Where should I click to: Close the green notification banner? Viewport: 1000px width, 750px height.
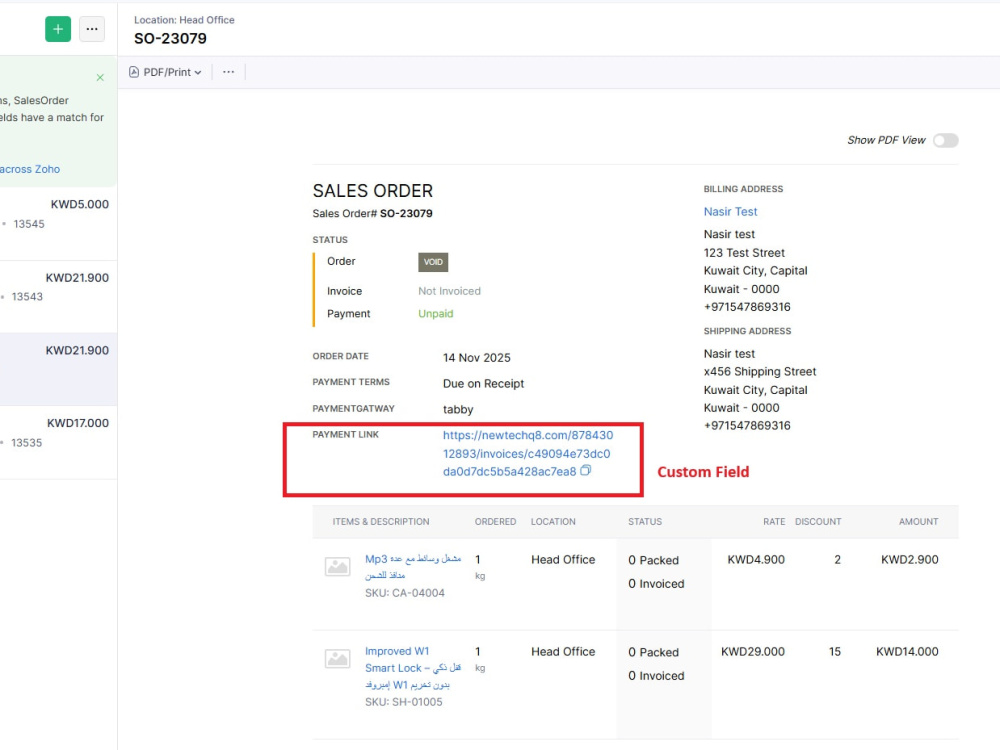pyautogui.click(x=100, y=77)
